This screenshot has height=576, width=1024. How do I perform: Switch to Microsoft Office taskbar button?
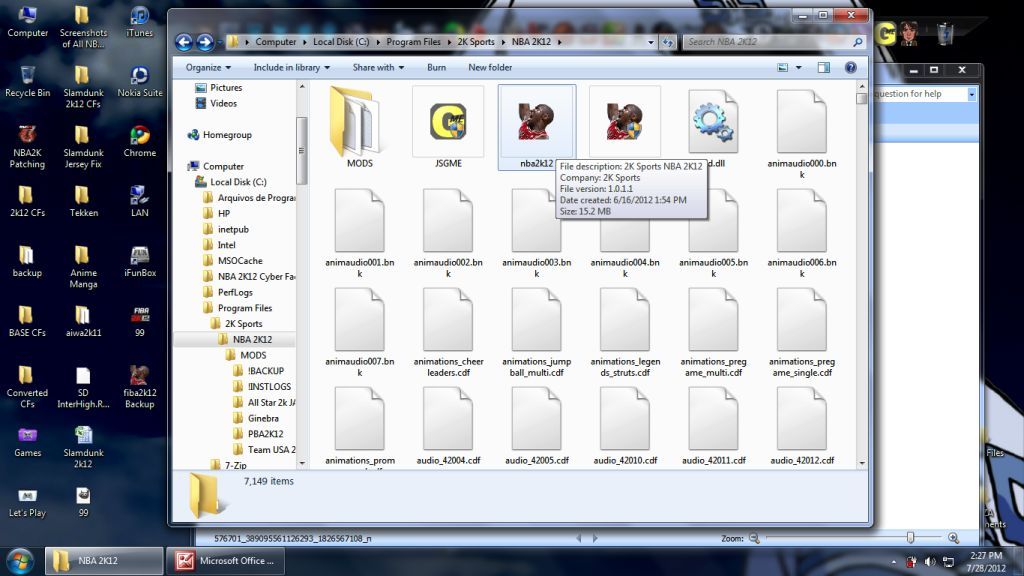click(225, 561)
